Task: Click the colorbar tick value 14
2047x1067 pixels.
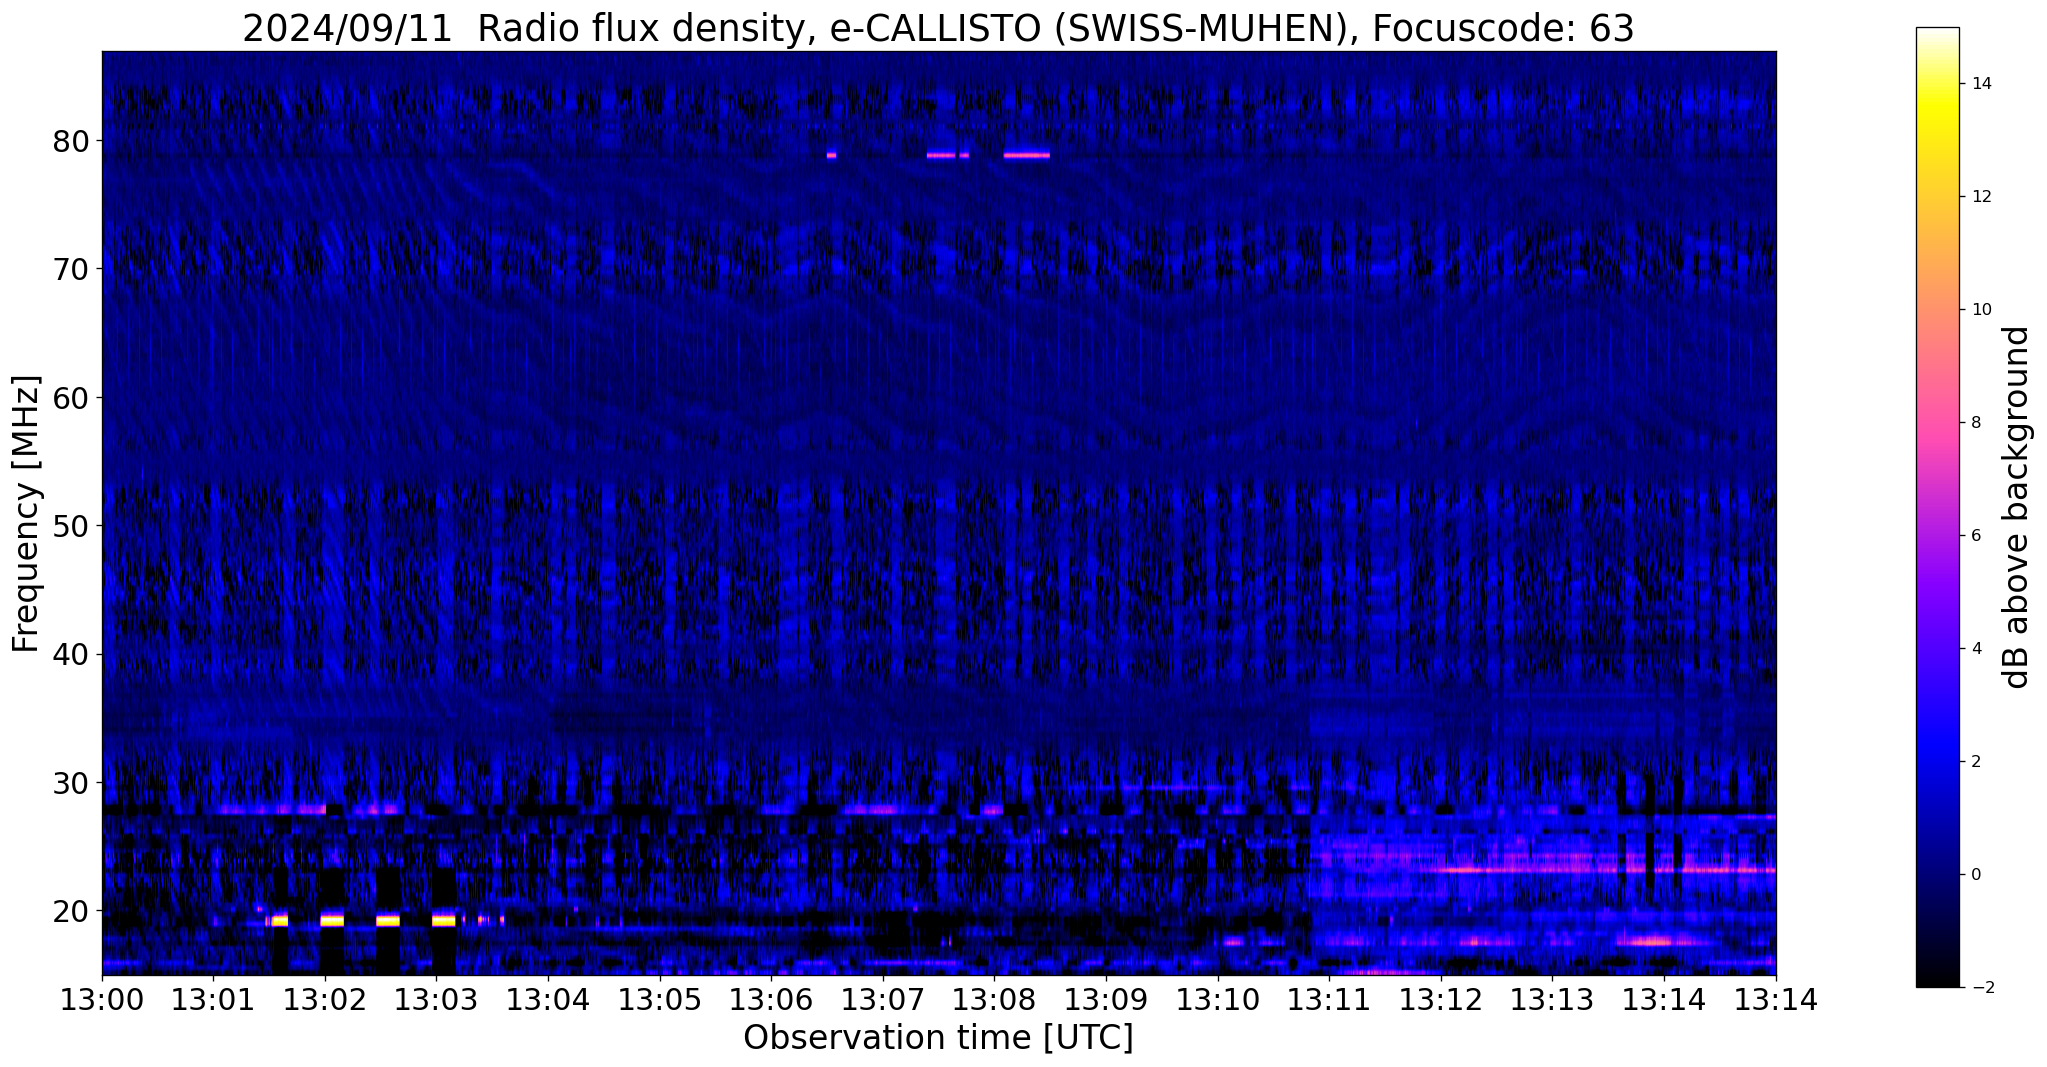Action: pyautogui.click(x=1980, y=84)
